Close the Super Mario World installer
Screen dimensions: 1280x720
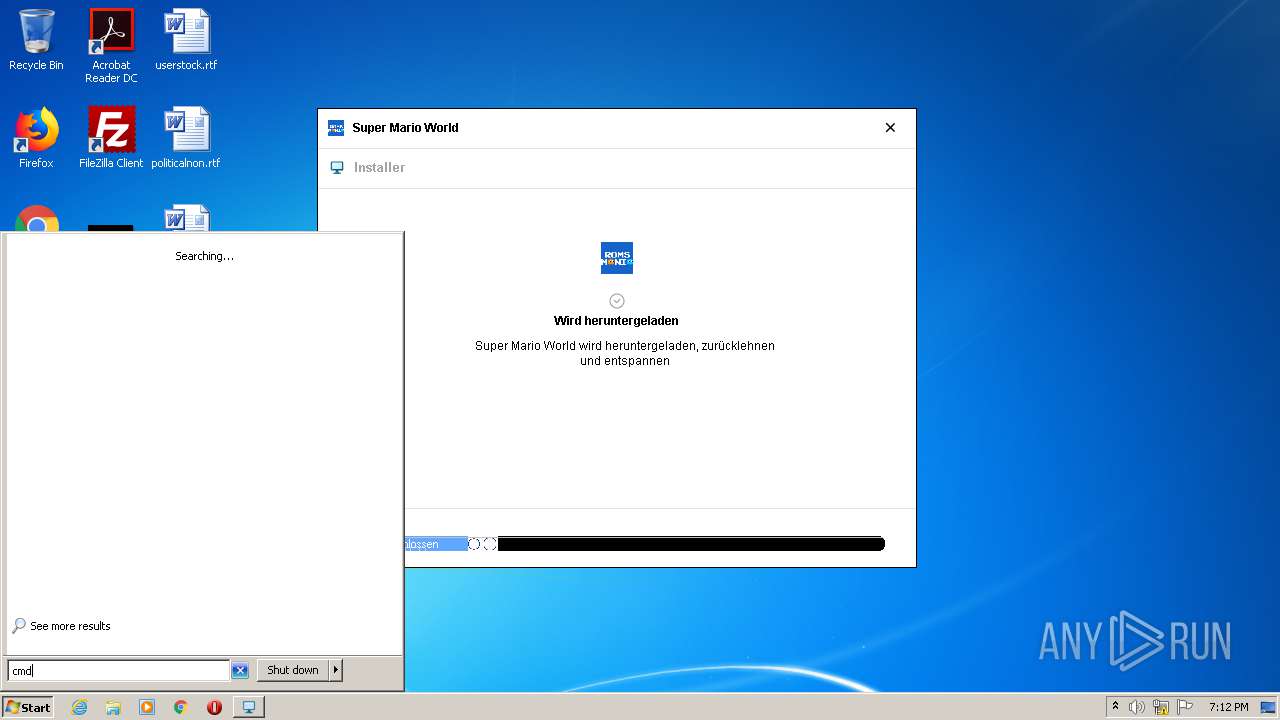(890, 128)
